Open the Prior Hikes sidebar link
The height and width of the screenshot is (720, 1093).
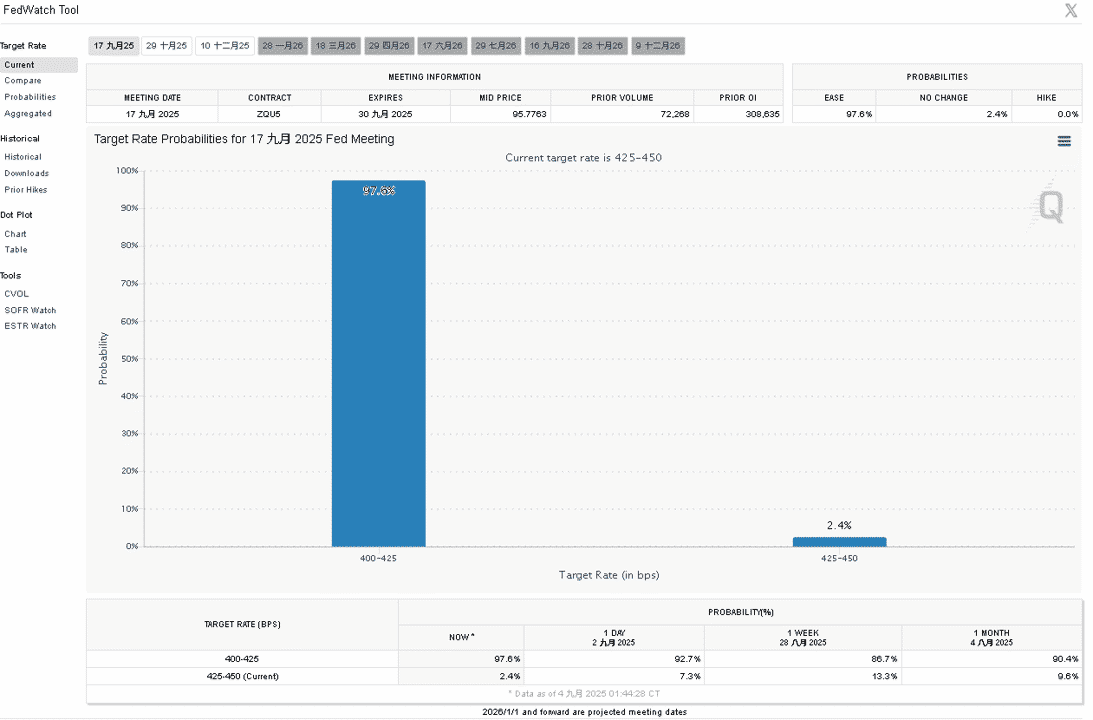coord(26,190)
